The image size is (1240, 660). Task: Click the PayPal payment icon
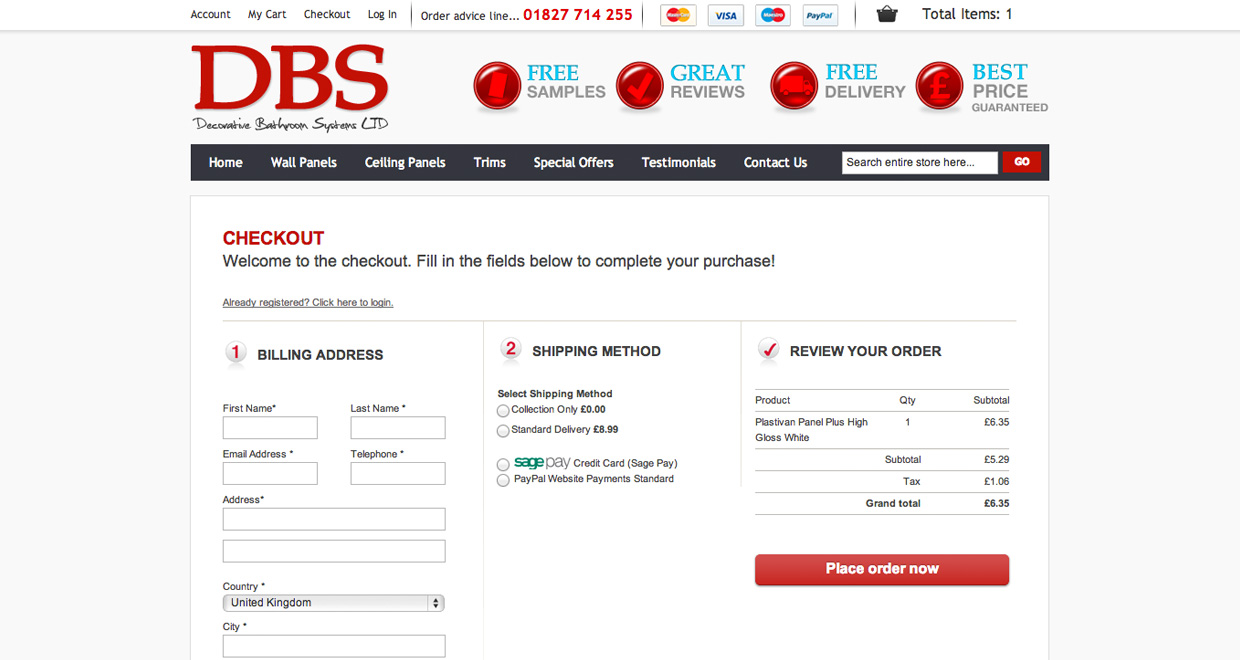click(x=820, y=15)
